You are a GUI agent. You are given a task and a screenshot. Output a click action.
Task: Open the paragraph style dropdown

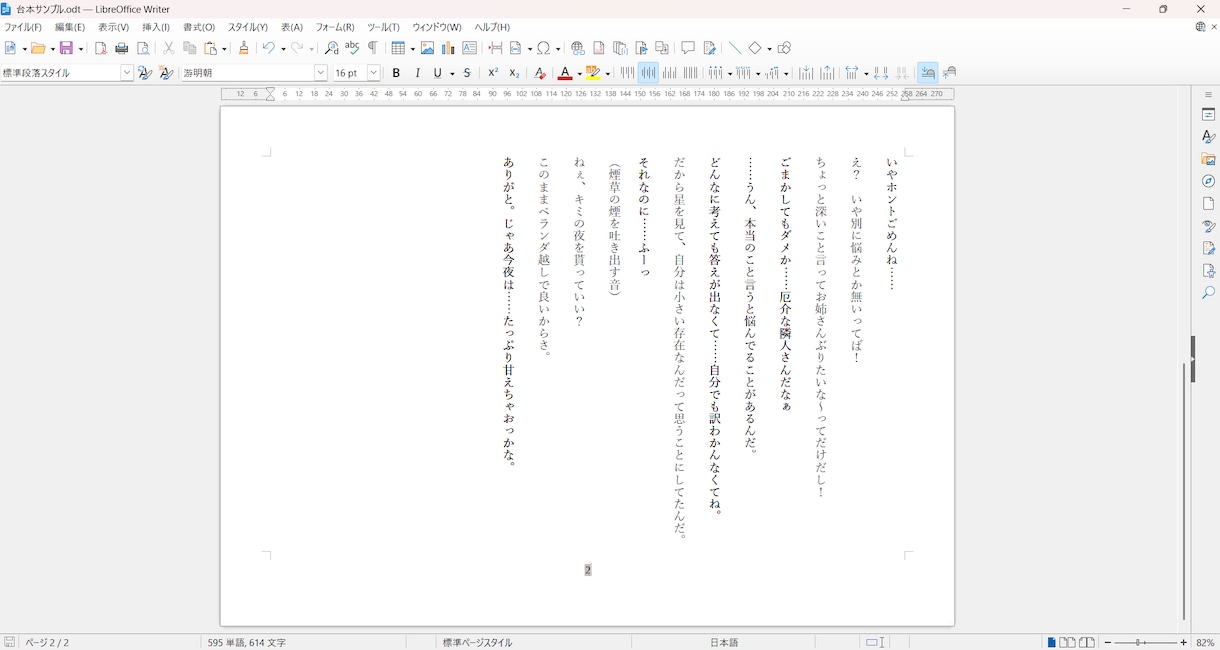coord(127,73)
